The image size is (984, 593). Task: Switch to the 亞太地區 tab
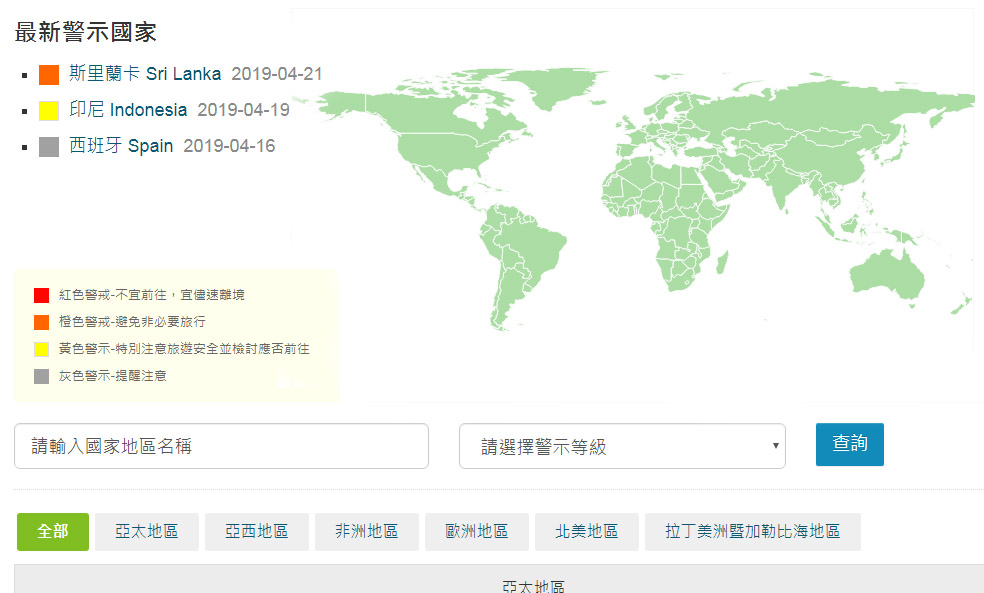click(147, 532)
